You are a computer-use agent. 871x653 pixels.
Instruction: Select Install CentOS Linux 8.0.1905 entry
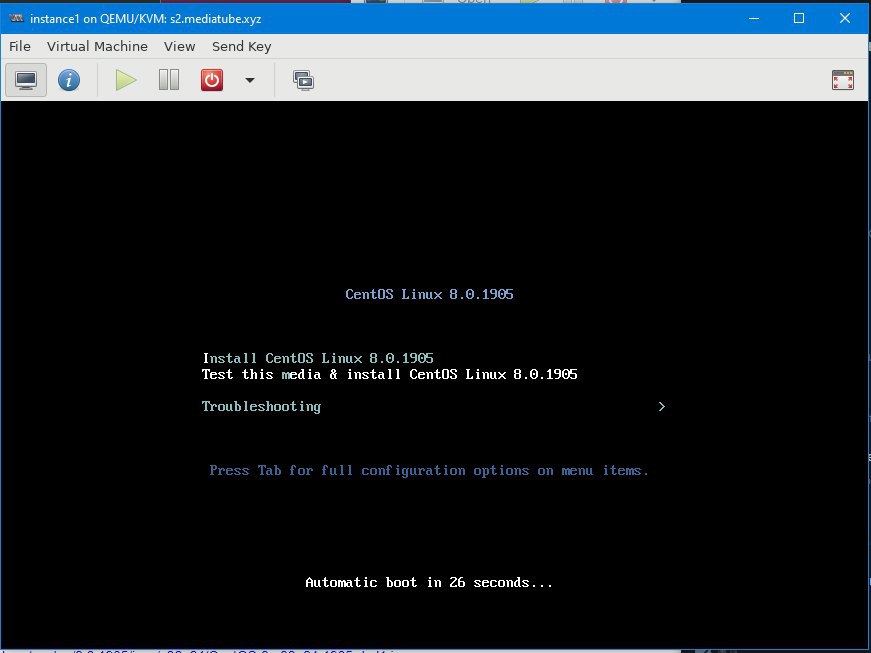(x=318, y=358)
